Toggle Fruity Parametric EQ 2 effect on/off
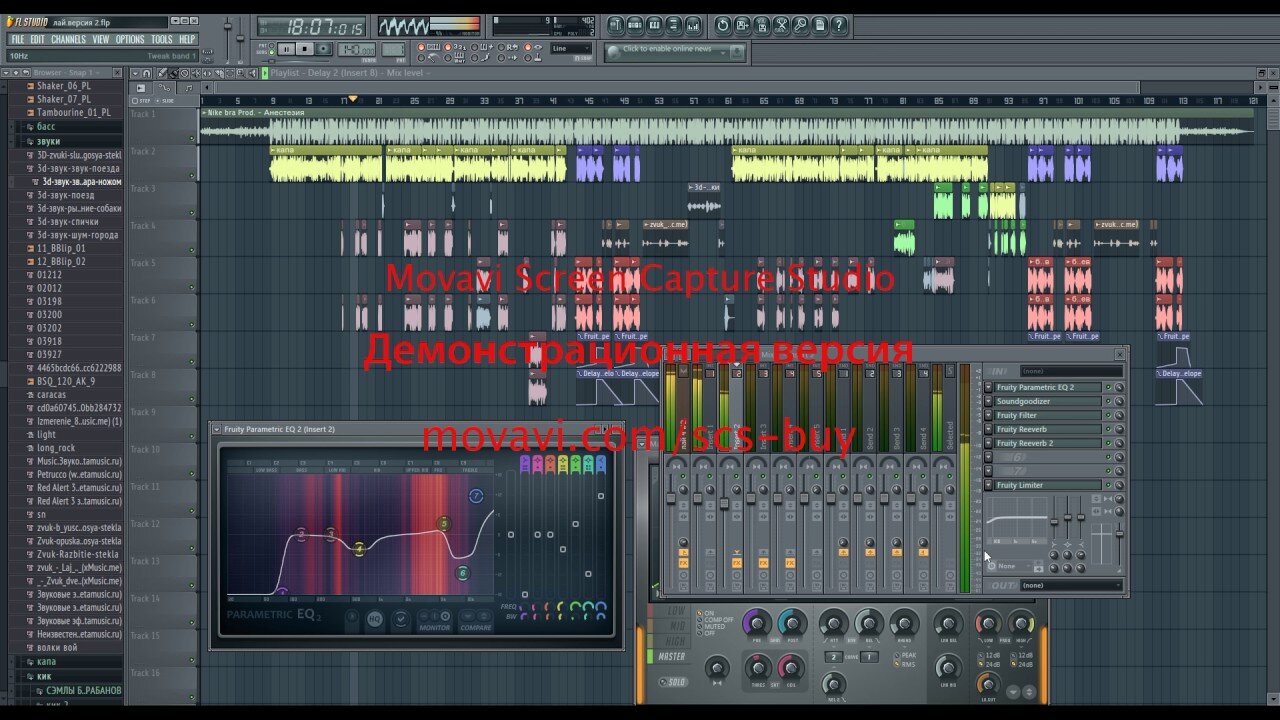 pyautogui.click(x=1108, y=387)
